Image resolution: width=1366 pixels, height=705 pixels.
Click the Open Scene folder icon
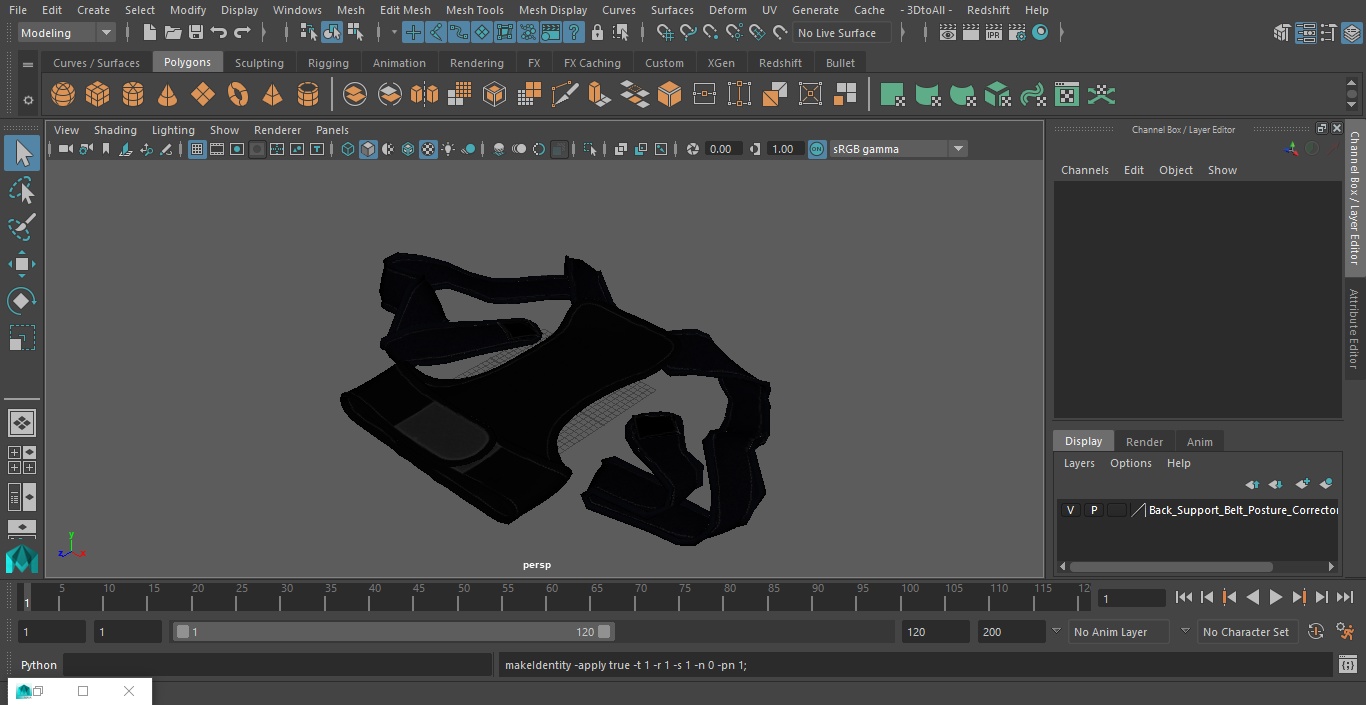(x=173, y=33)
